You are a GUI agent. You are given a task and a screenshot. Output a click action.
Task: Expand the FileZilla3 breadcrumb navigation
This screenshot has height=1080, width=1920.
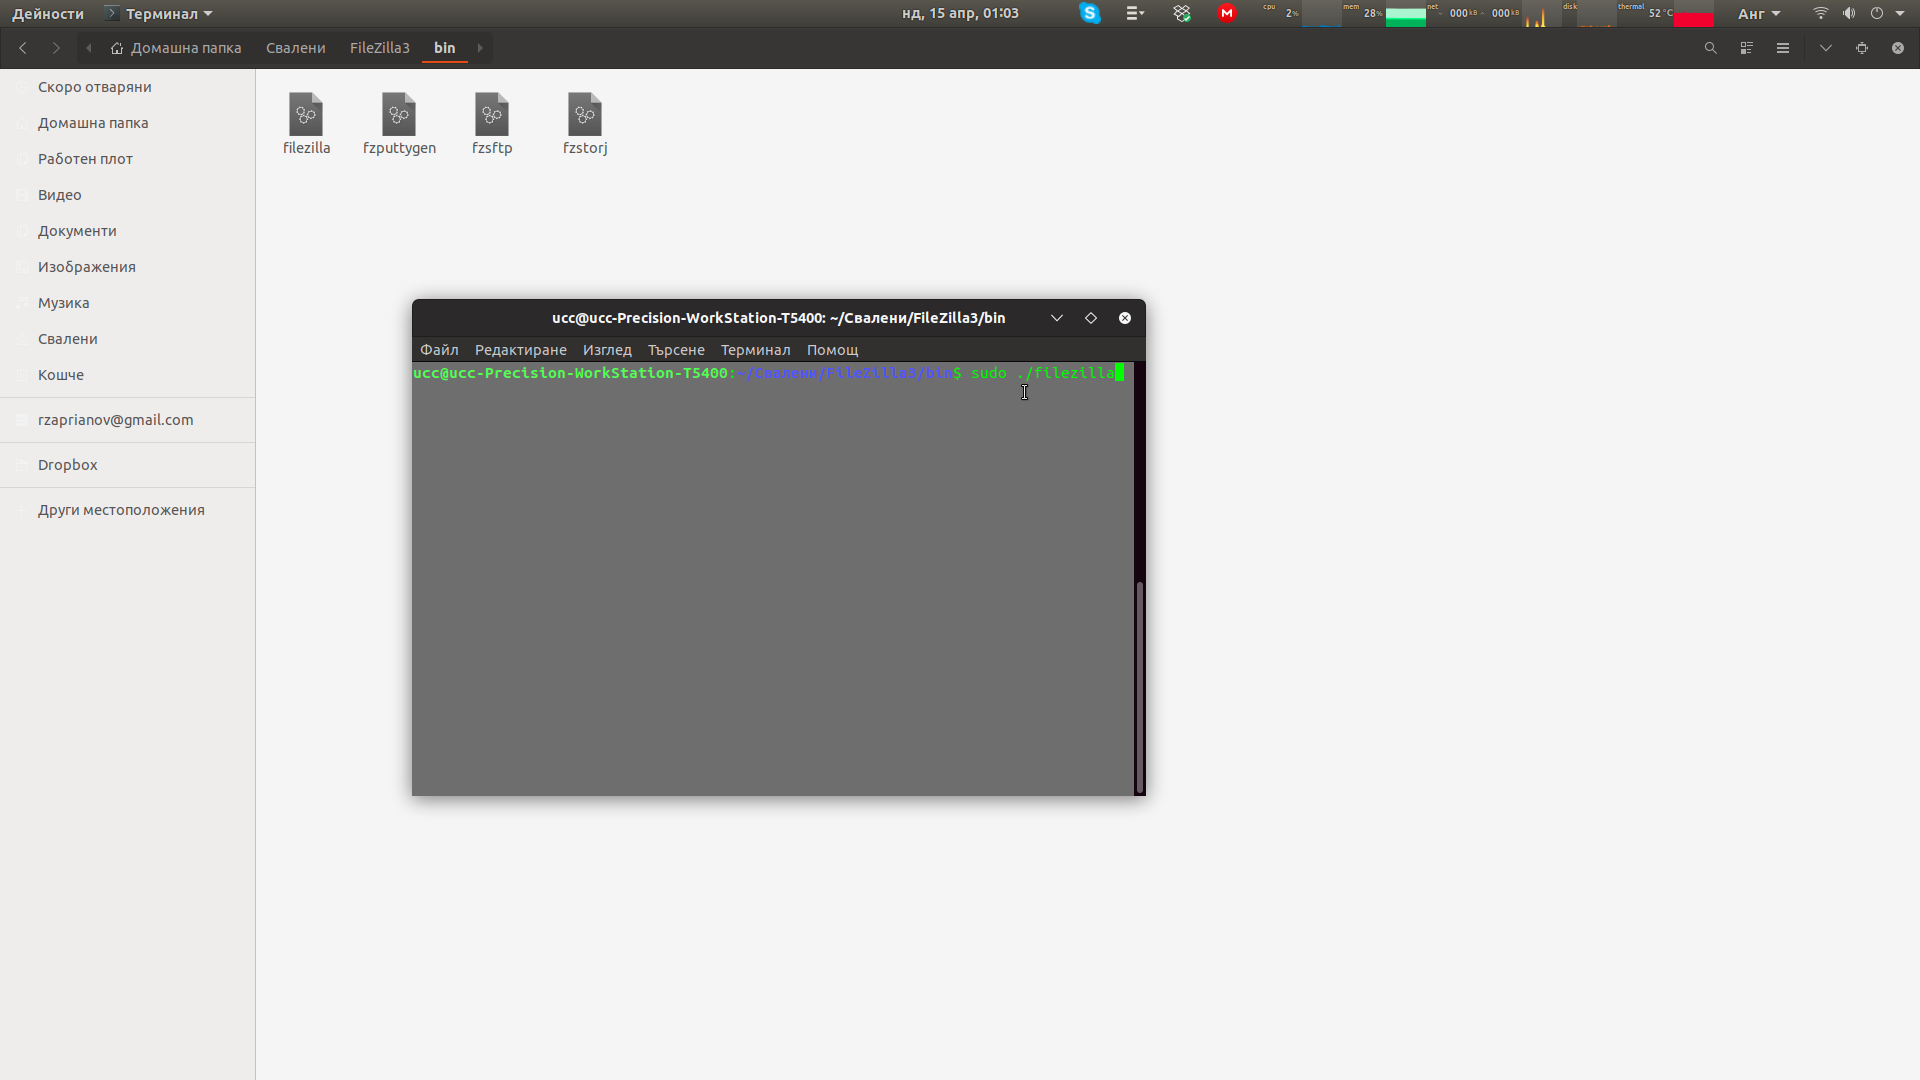click(377, 47)
